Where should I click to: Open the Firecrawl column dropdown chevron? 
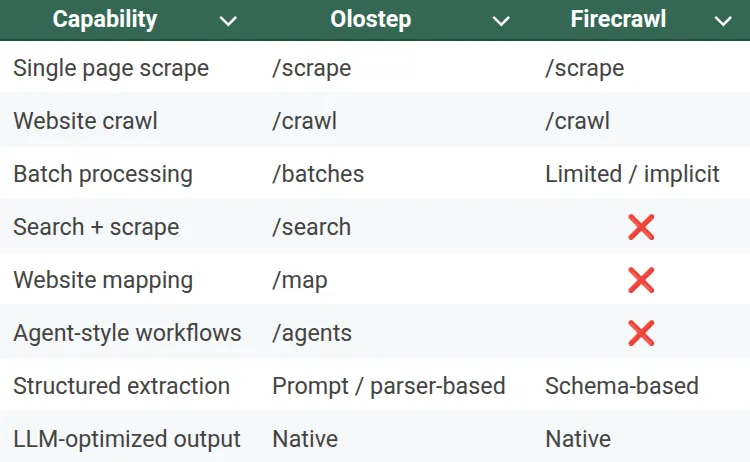[x=723, y=21]
